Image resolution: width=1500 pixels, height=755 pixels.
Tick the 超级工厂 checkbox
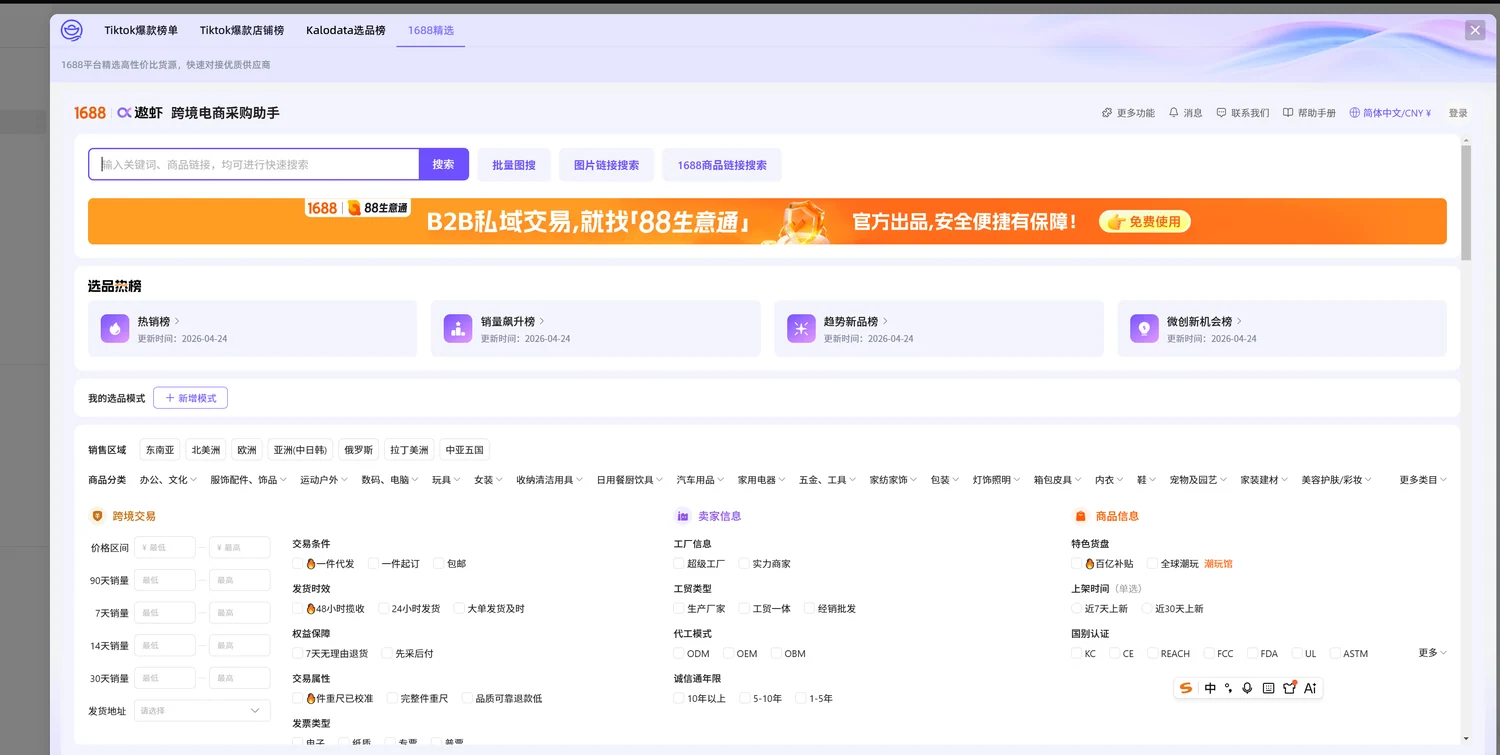pyautogui.click(x=679, y=564)
